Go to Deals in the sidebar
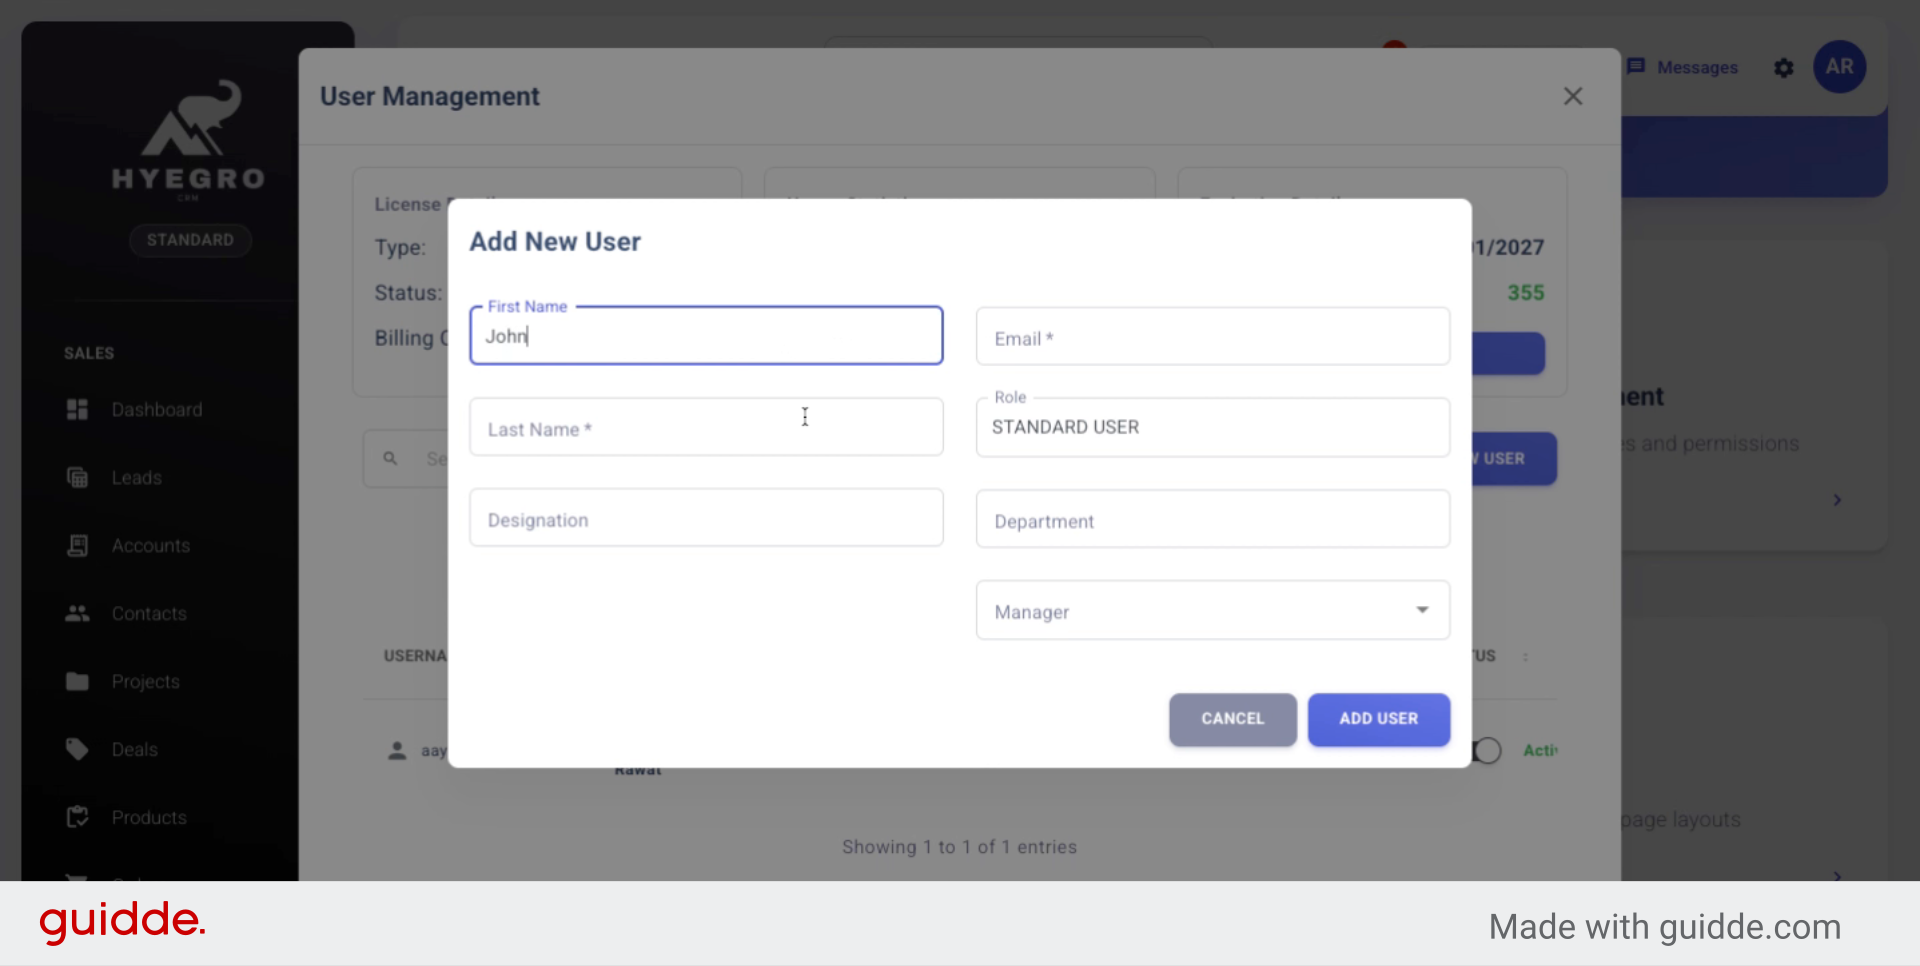Image resolution: width=1920 pixels, height=966 pixels. pos(135,750)
